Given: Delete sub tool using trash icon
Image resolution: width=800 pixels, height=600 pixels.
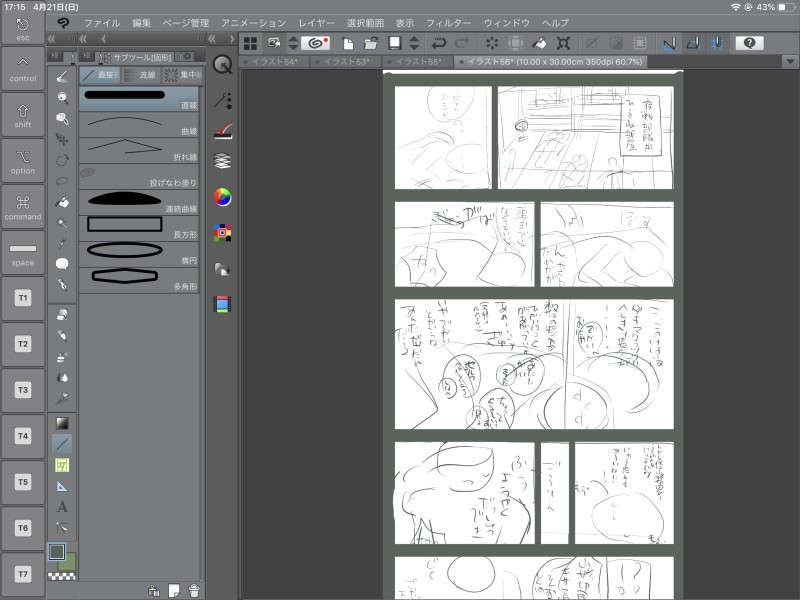Looking at the screenshot, I should click(194, 590).
